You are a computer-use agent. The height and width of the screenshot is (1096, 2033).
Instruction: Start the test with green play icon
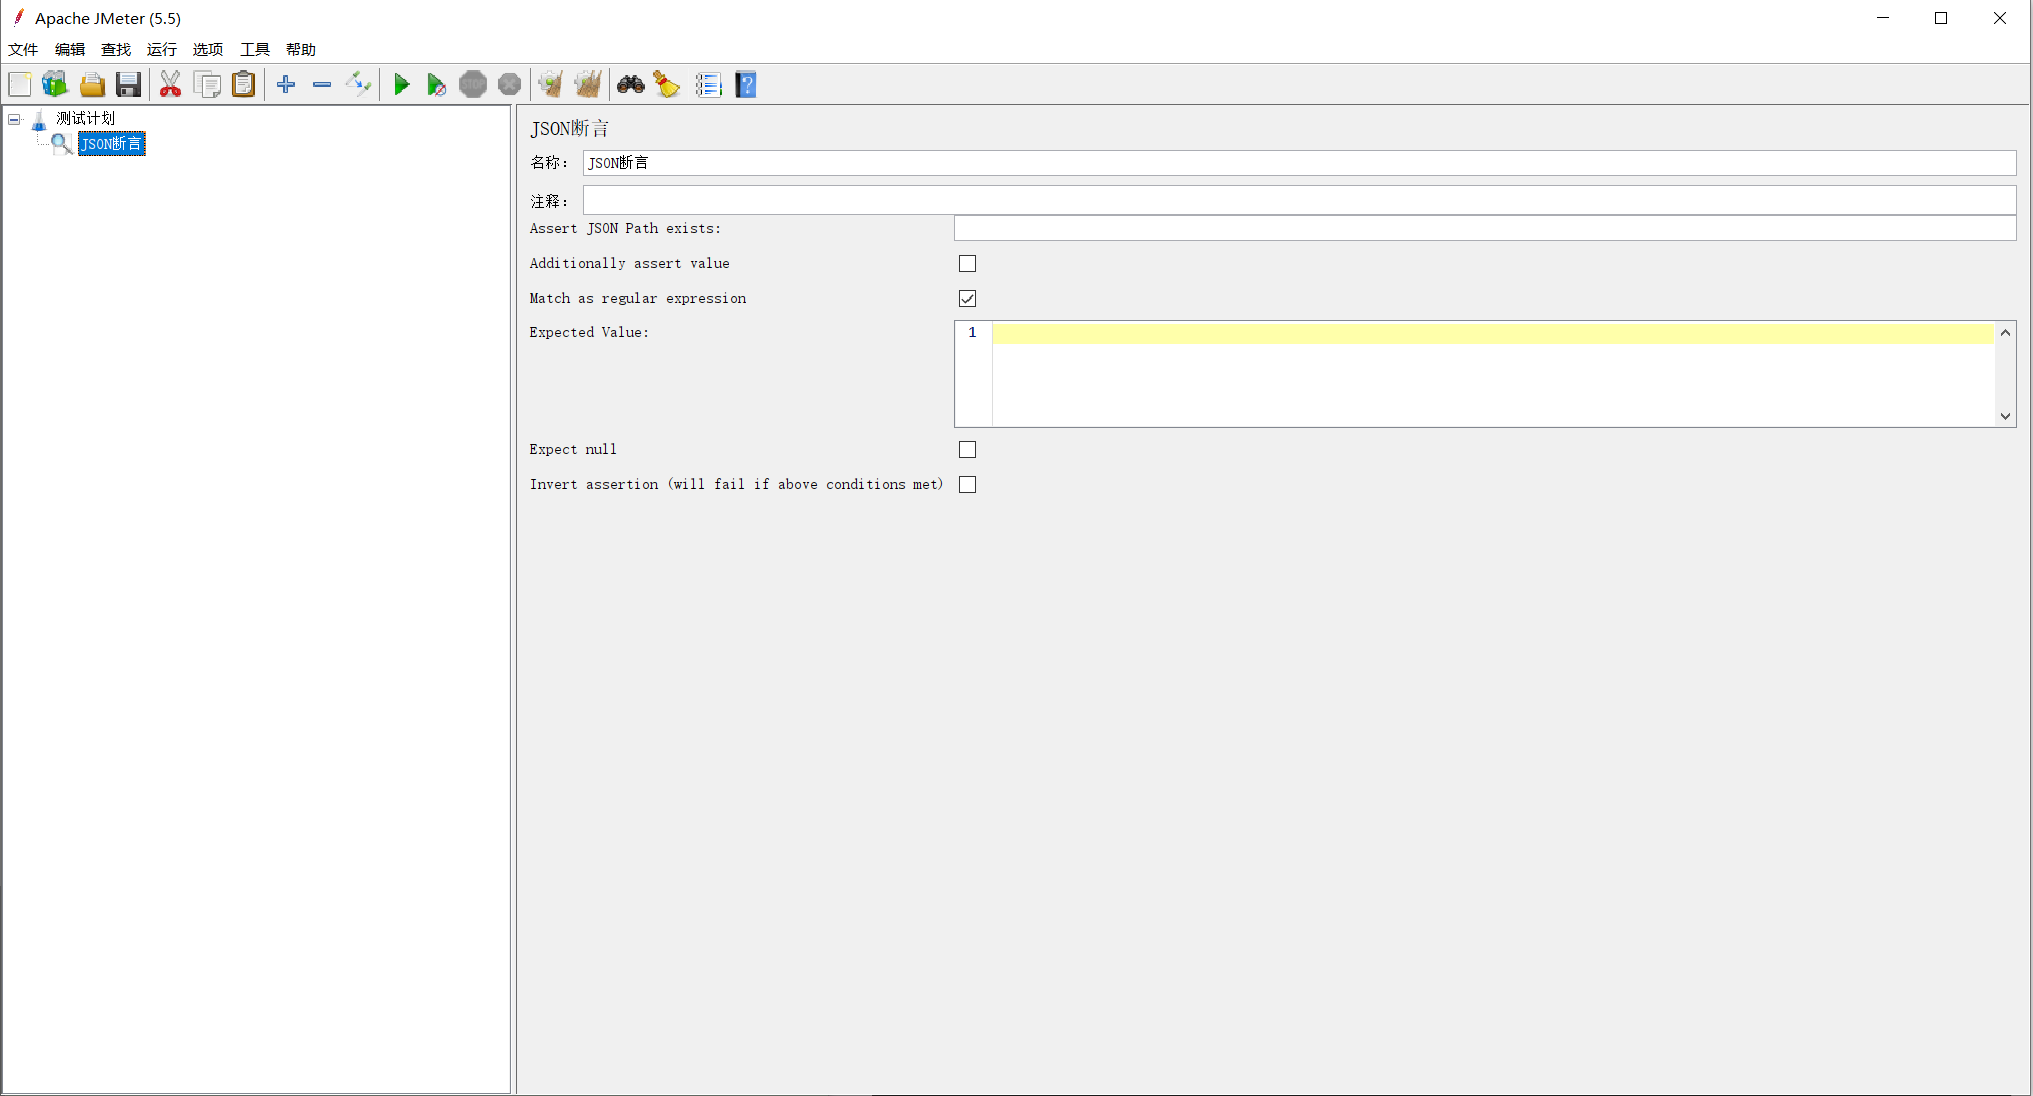(x=401, y=85)
